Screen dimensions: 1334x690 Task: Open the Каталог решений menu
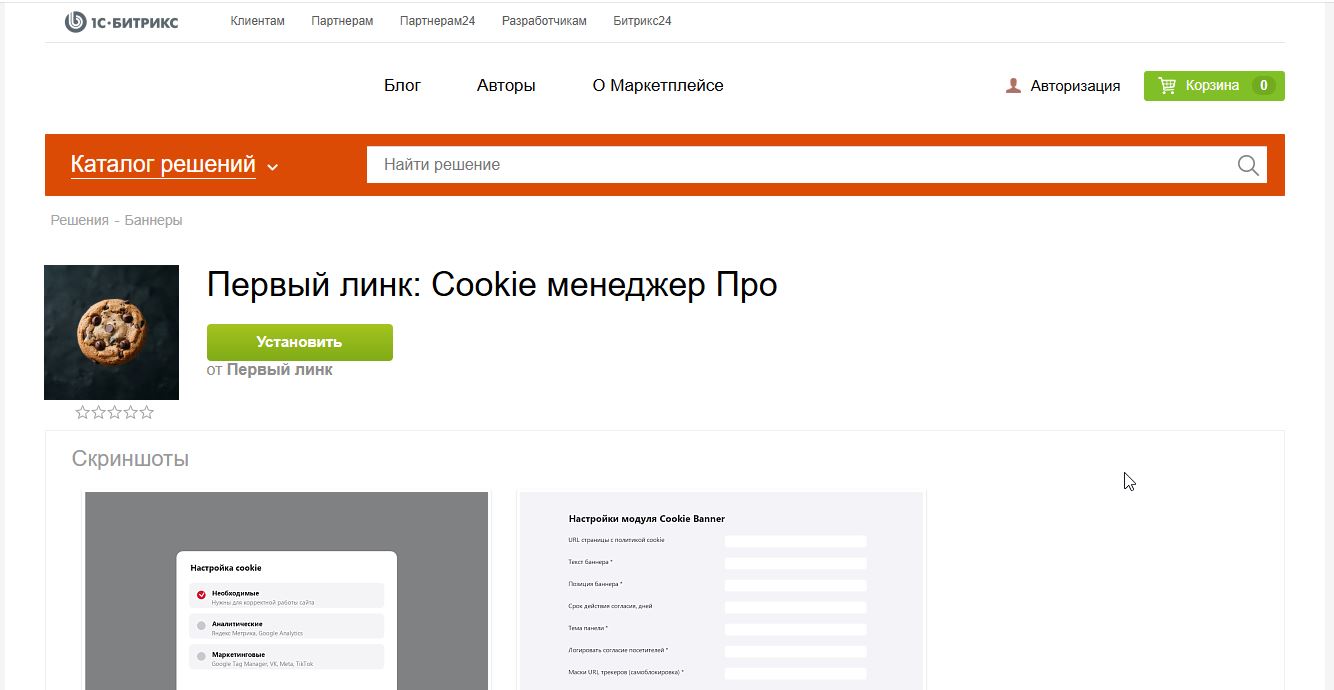(163, 165)
